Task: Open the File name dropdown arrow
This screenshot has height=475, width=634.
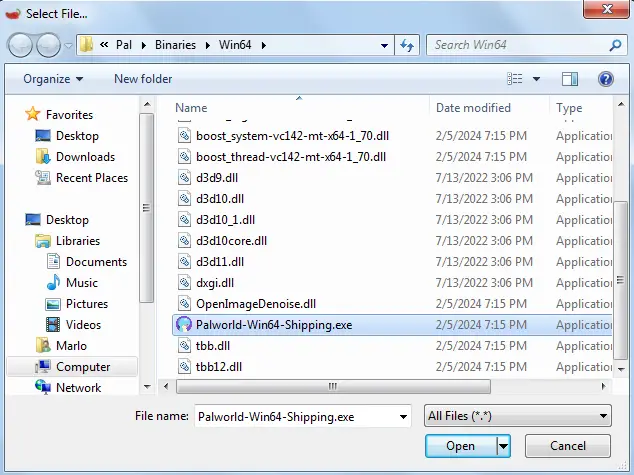Action: click(403, 416)
